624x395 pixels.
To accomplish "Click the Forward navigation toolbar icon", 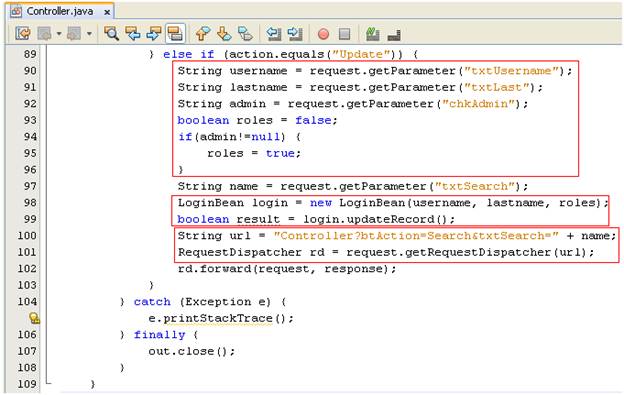I will tap(74, 33).
